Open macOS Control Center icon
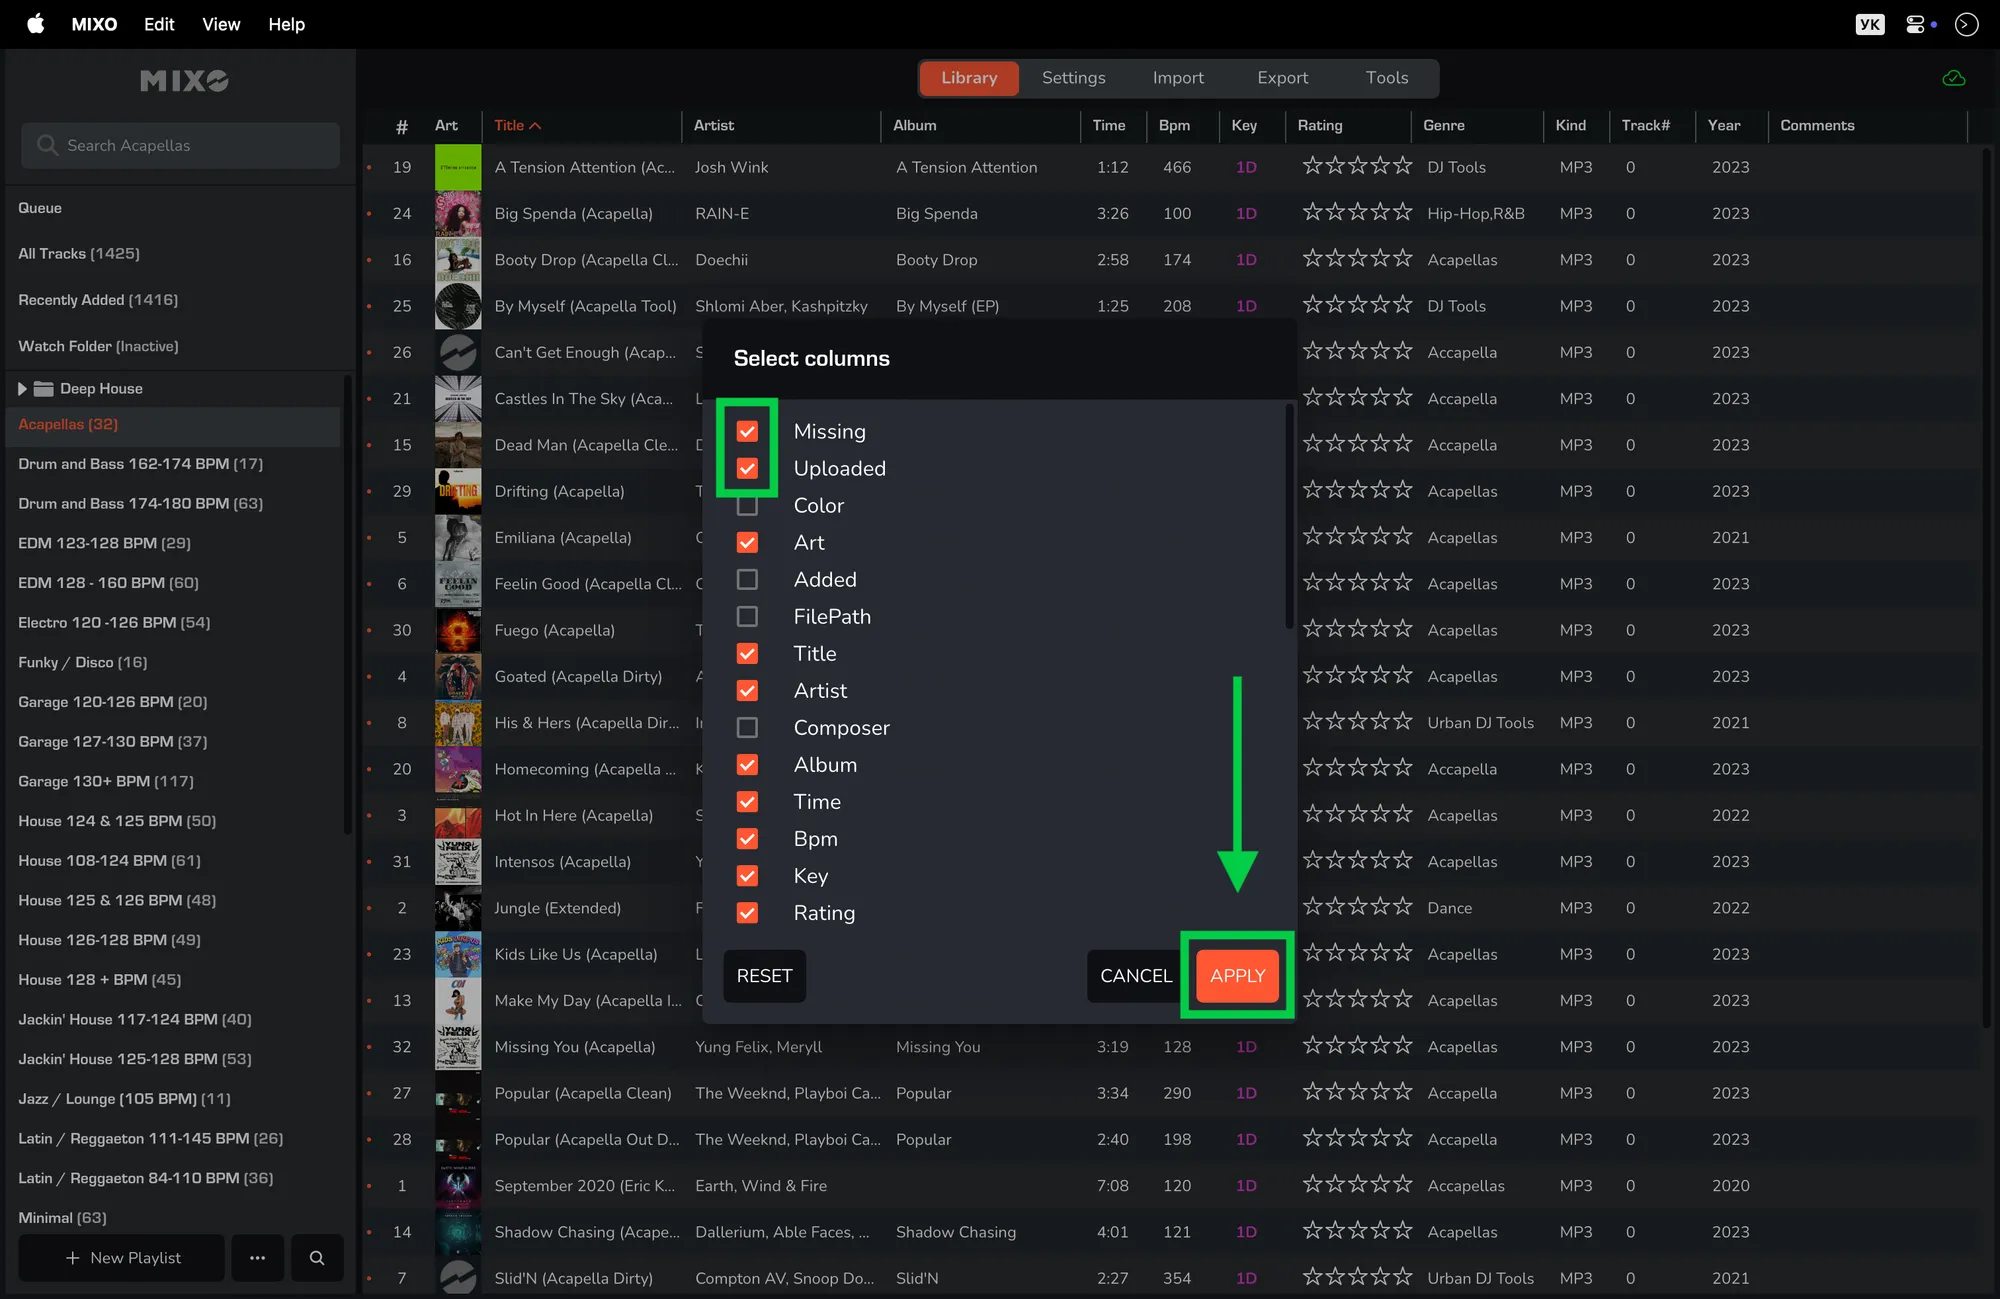 point(1915,24)
